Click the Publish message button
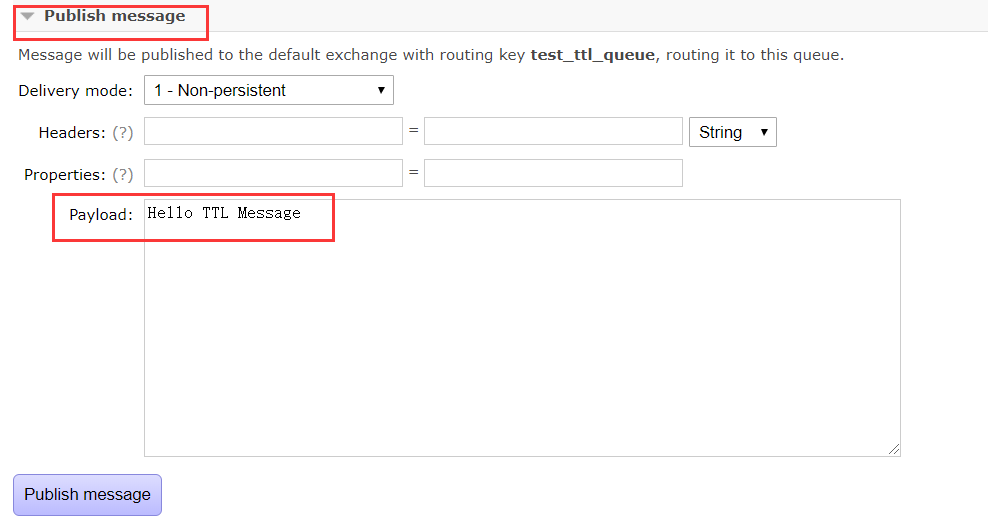 point(88,495)
